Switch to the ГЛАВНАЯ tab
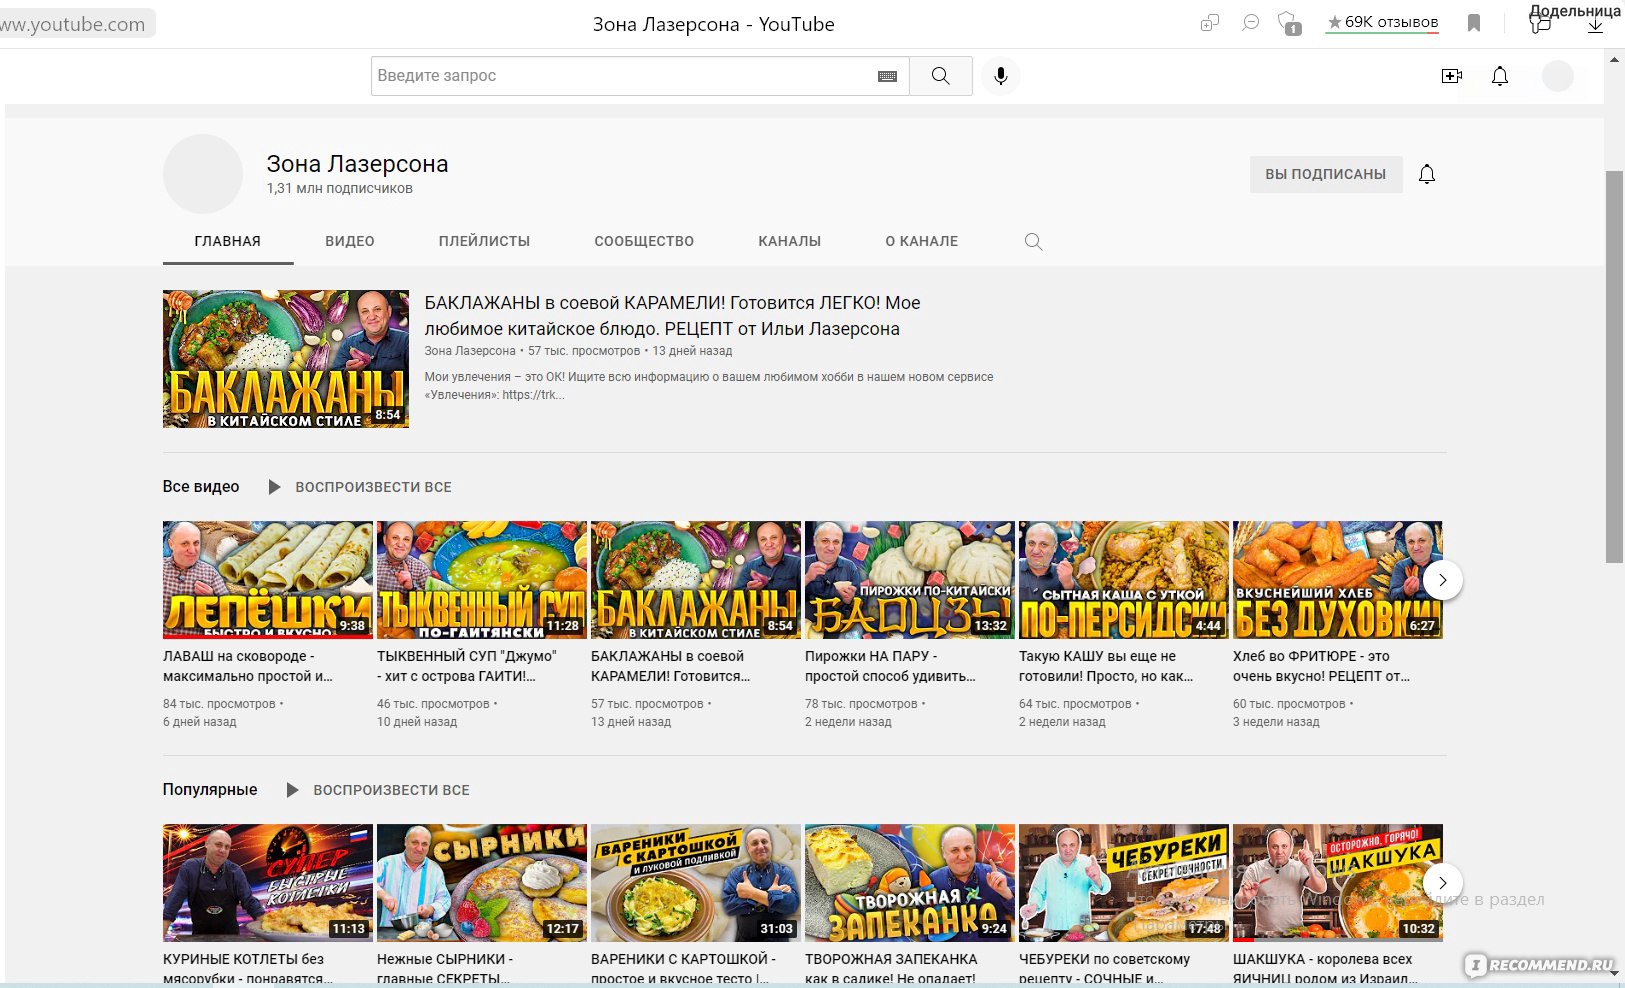The width and height of the screenshot is (1625, 988). (x=228, y=241)
